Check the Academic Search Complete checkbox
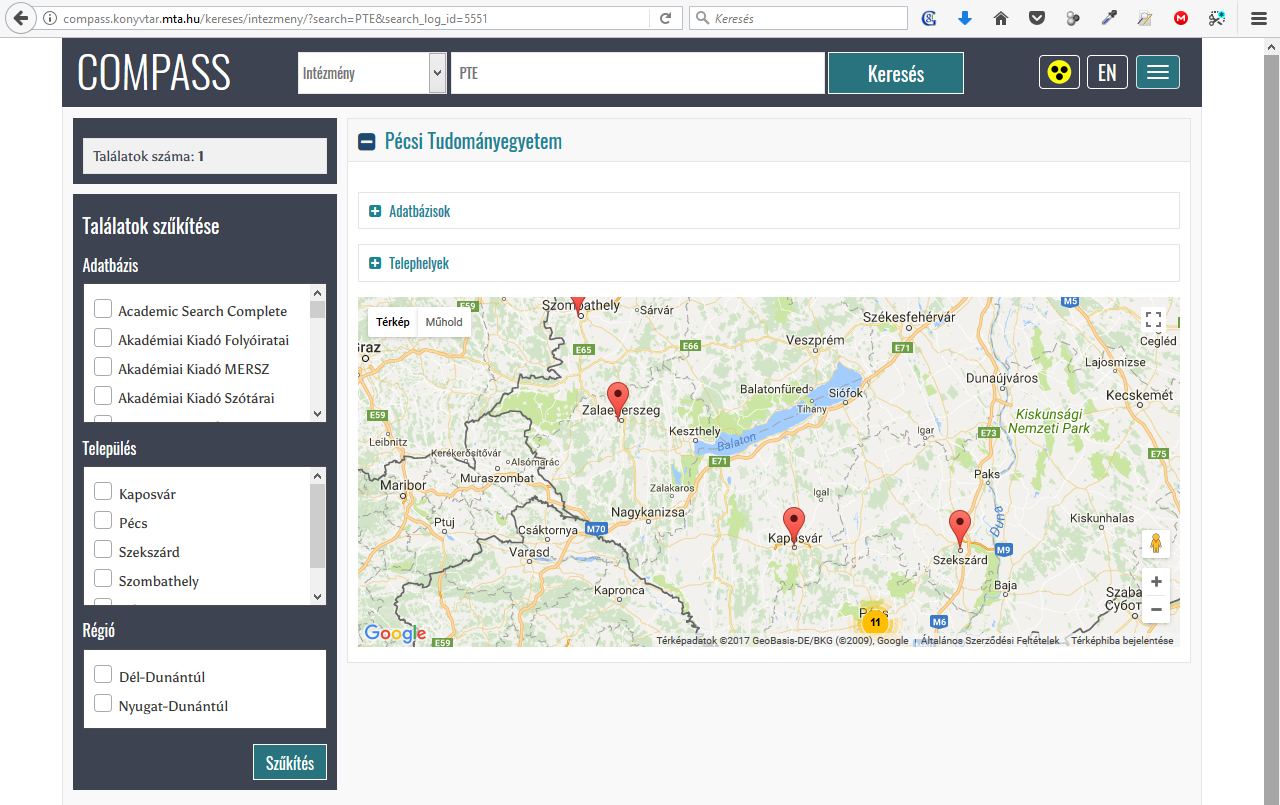 103,309
